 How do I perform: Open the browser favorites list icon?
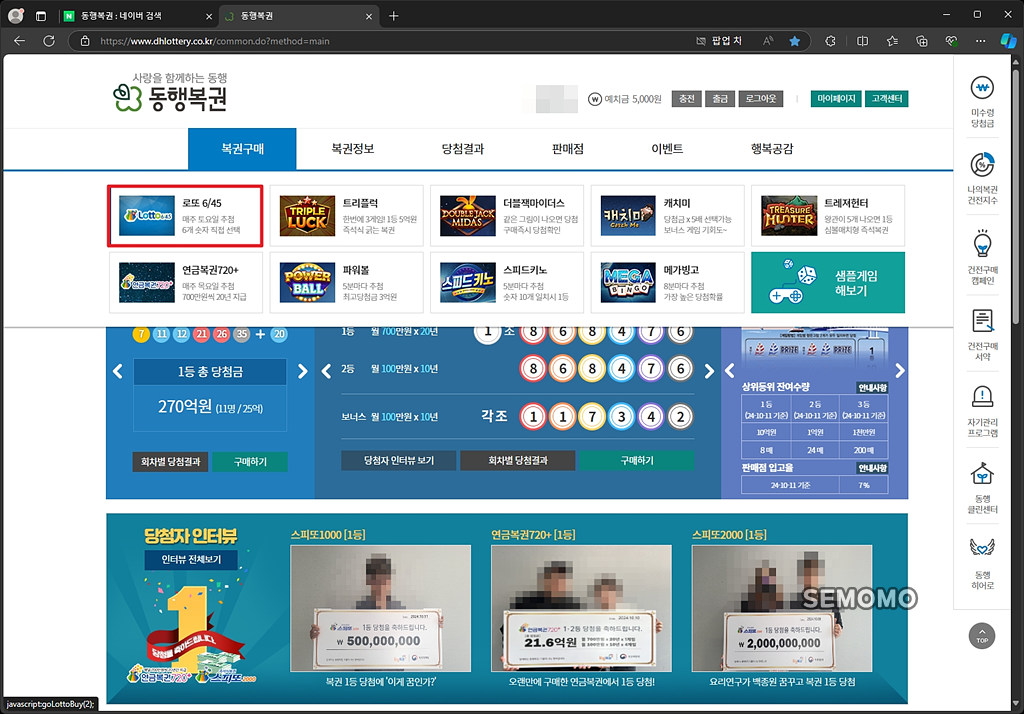(892, 41)
